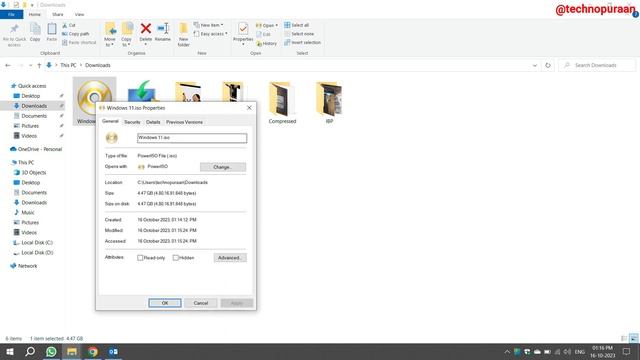Viewport: 640px width, 360px height.
Task: Select Music in navigation pane
Action: point(24,213)
